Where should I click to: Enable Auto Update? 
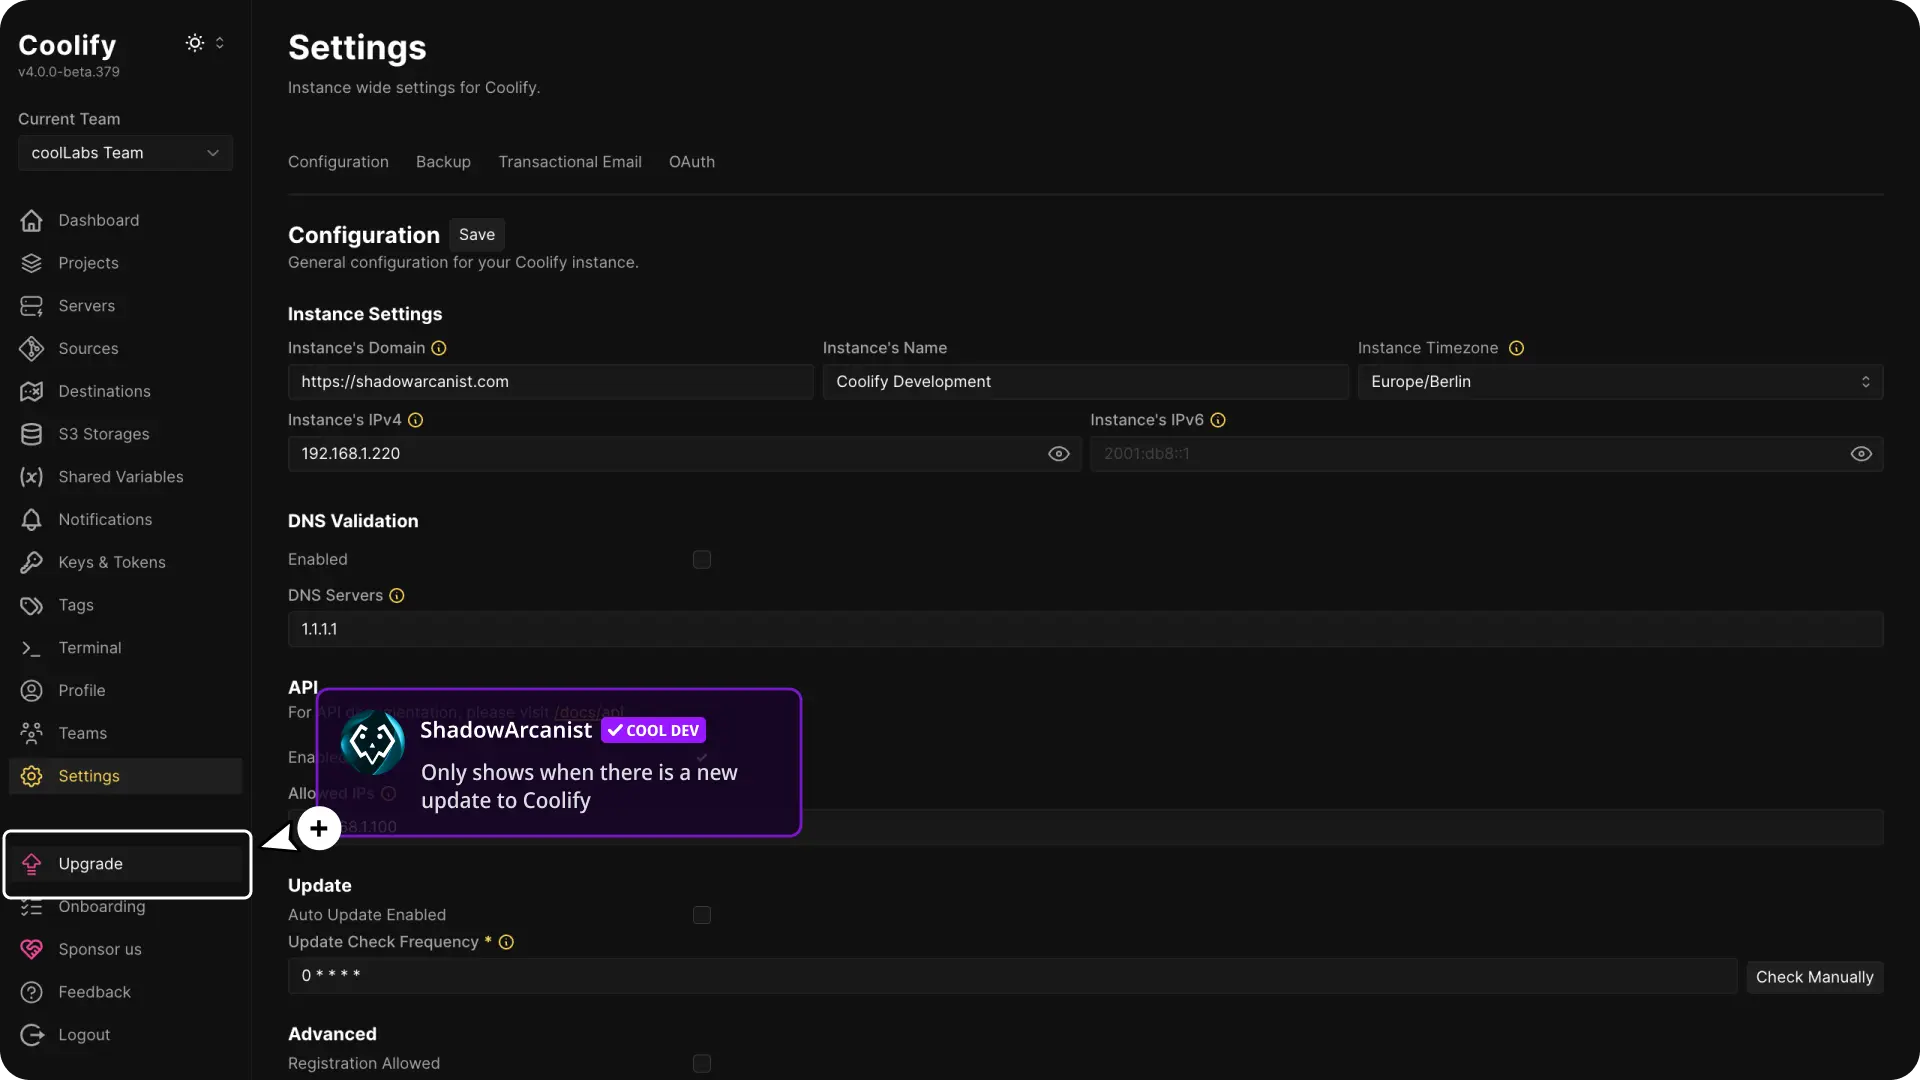click(701, 915)
